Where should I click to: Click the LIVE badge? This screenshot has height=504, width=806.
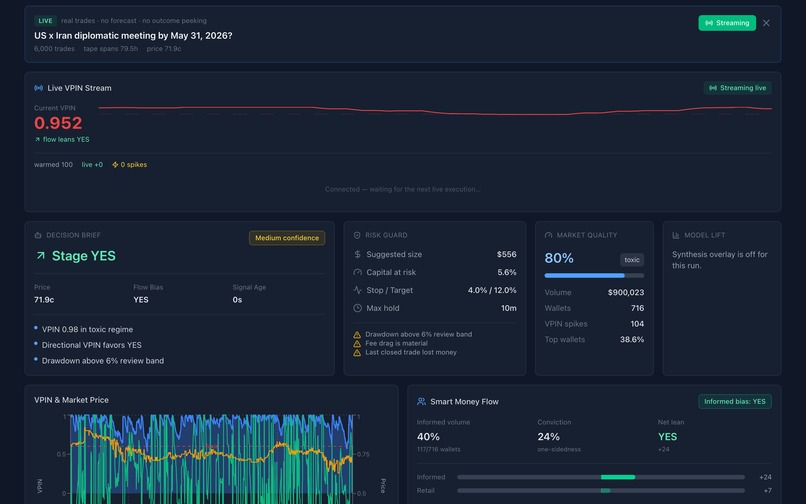(x=45, y=21)
